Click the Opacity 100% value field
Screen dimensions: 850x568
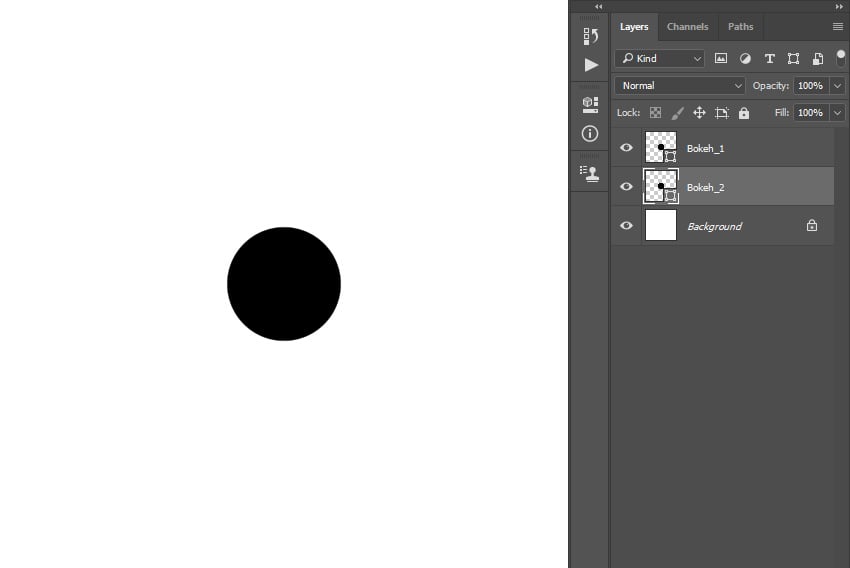(x=810, y=86)
